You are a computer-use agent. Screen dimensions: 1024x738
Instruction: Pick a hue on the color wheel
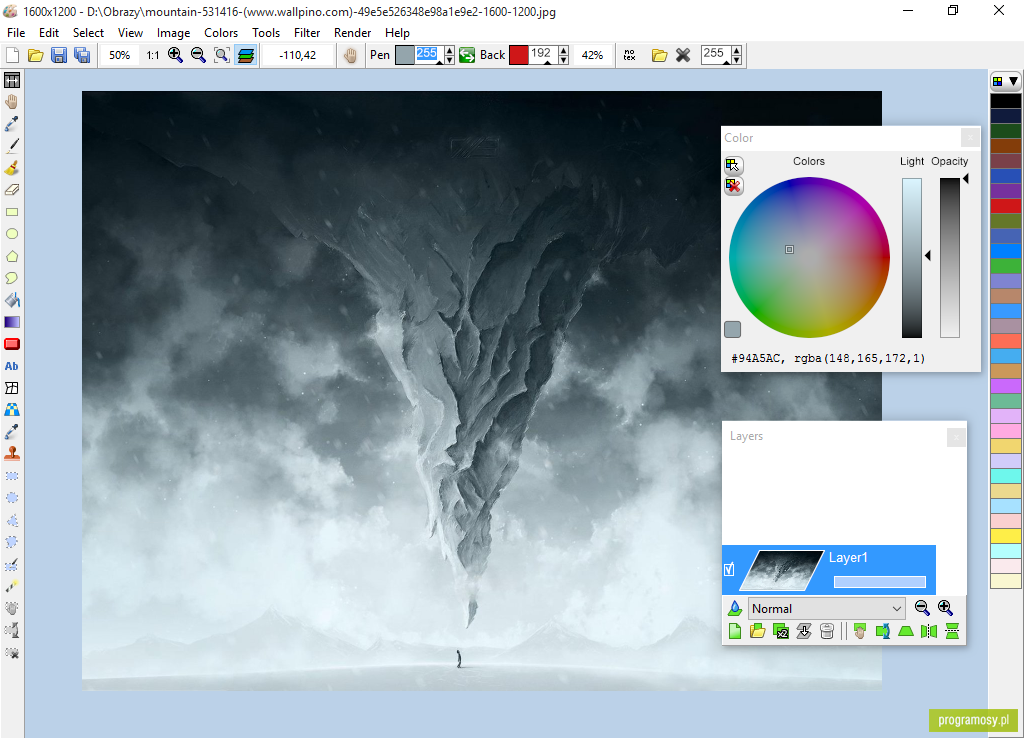[809, 257]
